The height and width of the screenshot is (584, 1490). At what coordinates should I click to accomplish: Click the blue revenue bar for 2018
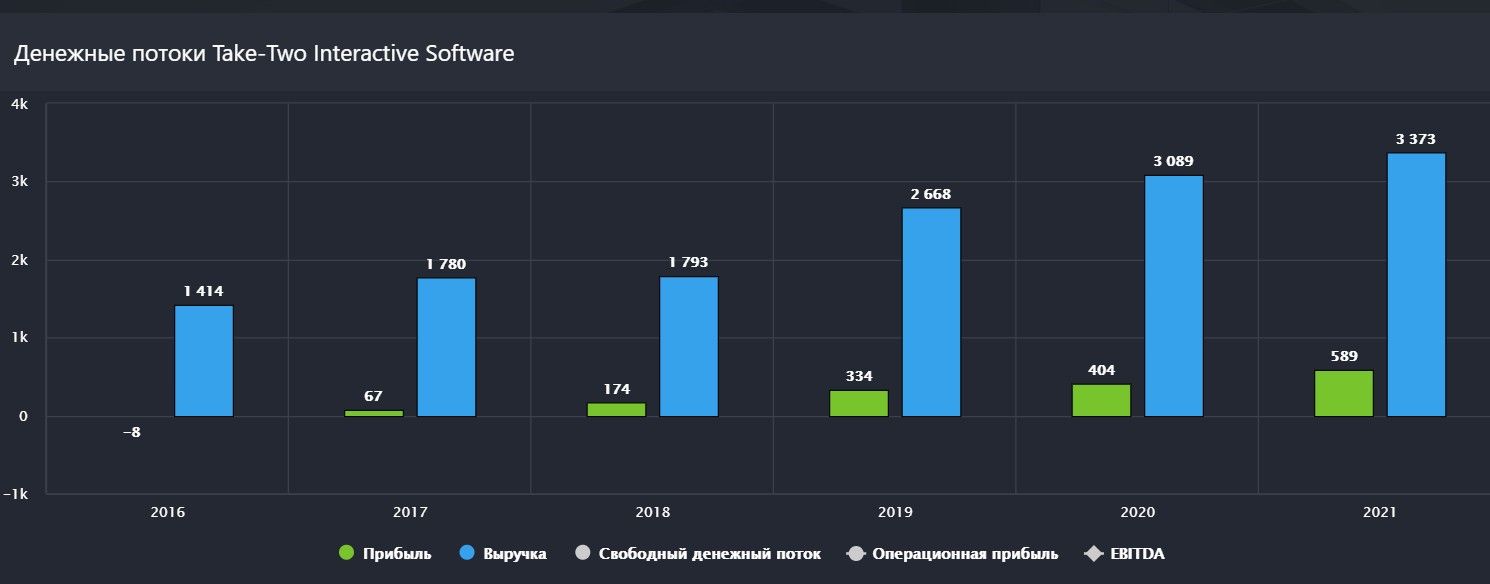689,346
